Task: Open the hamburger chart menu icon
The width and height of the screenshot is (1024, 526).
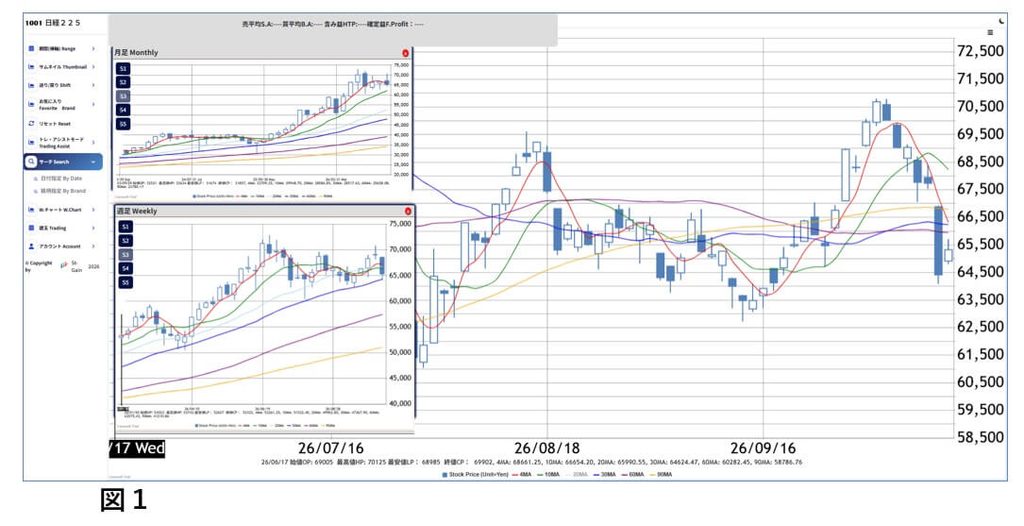Action: coord(990,33)
